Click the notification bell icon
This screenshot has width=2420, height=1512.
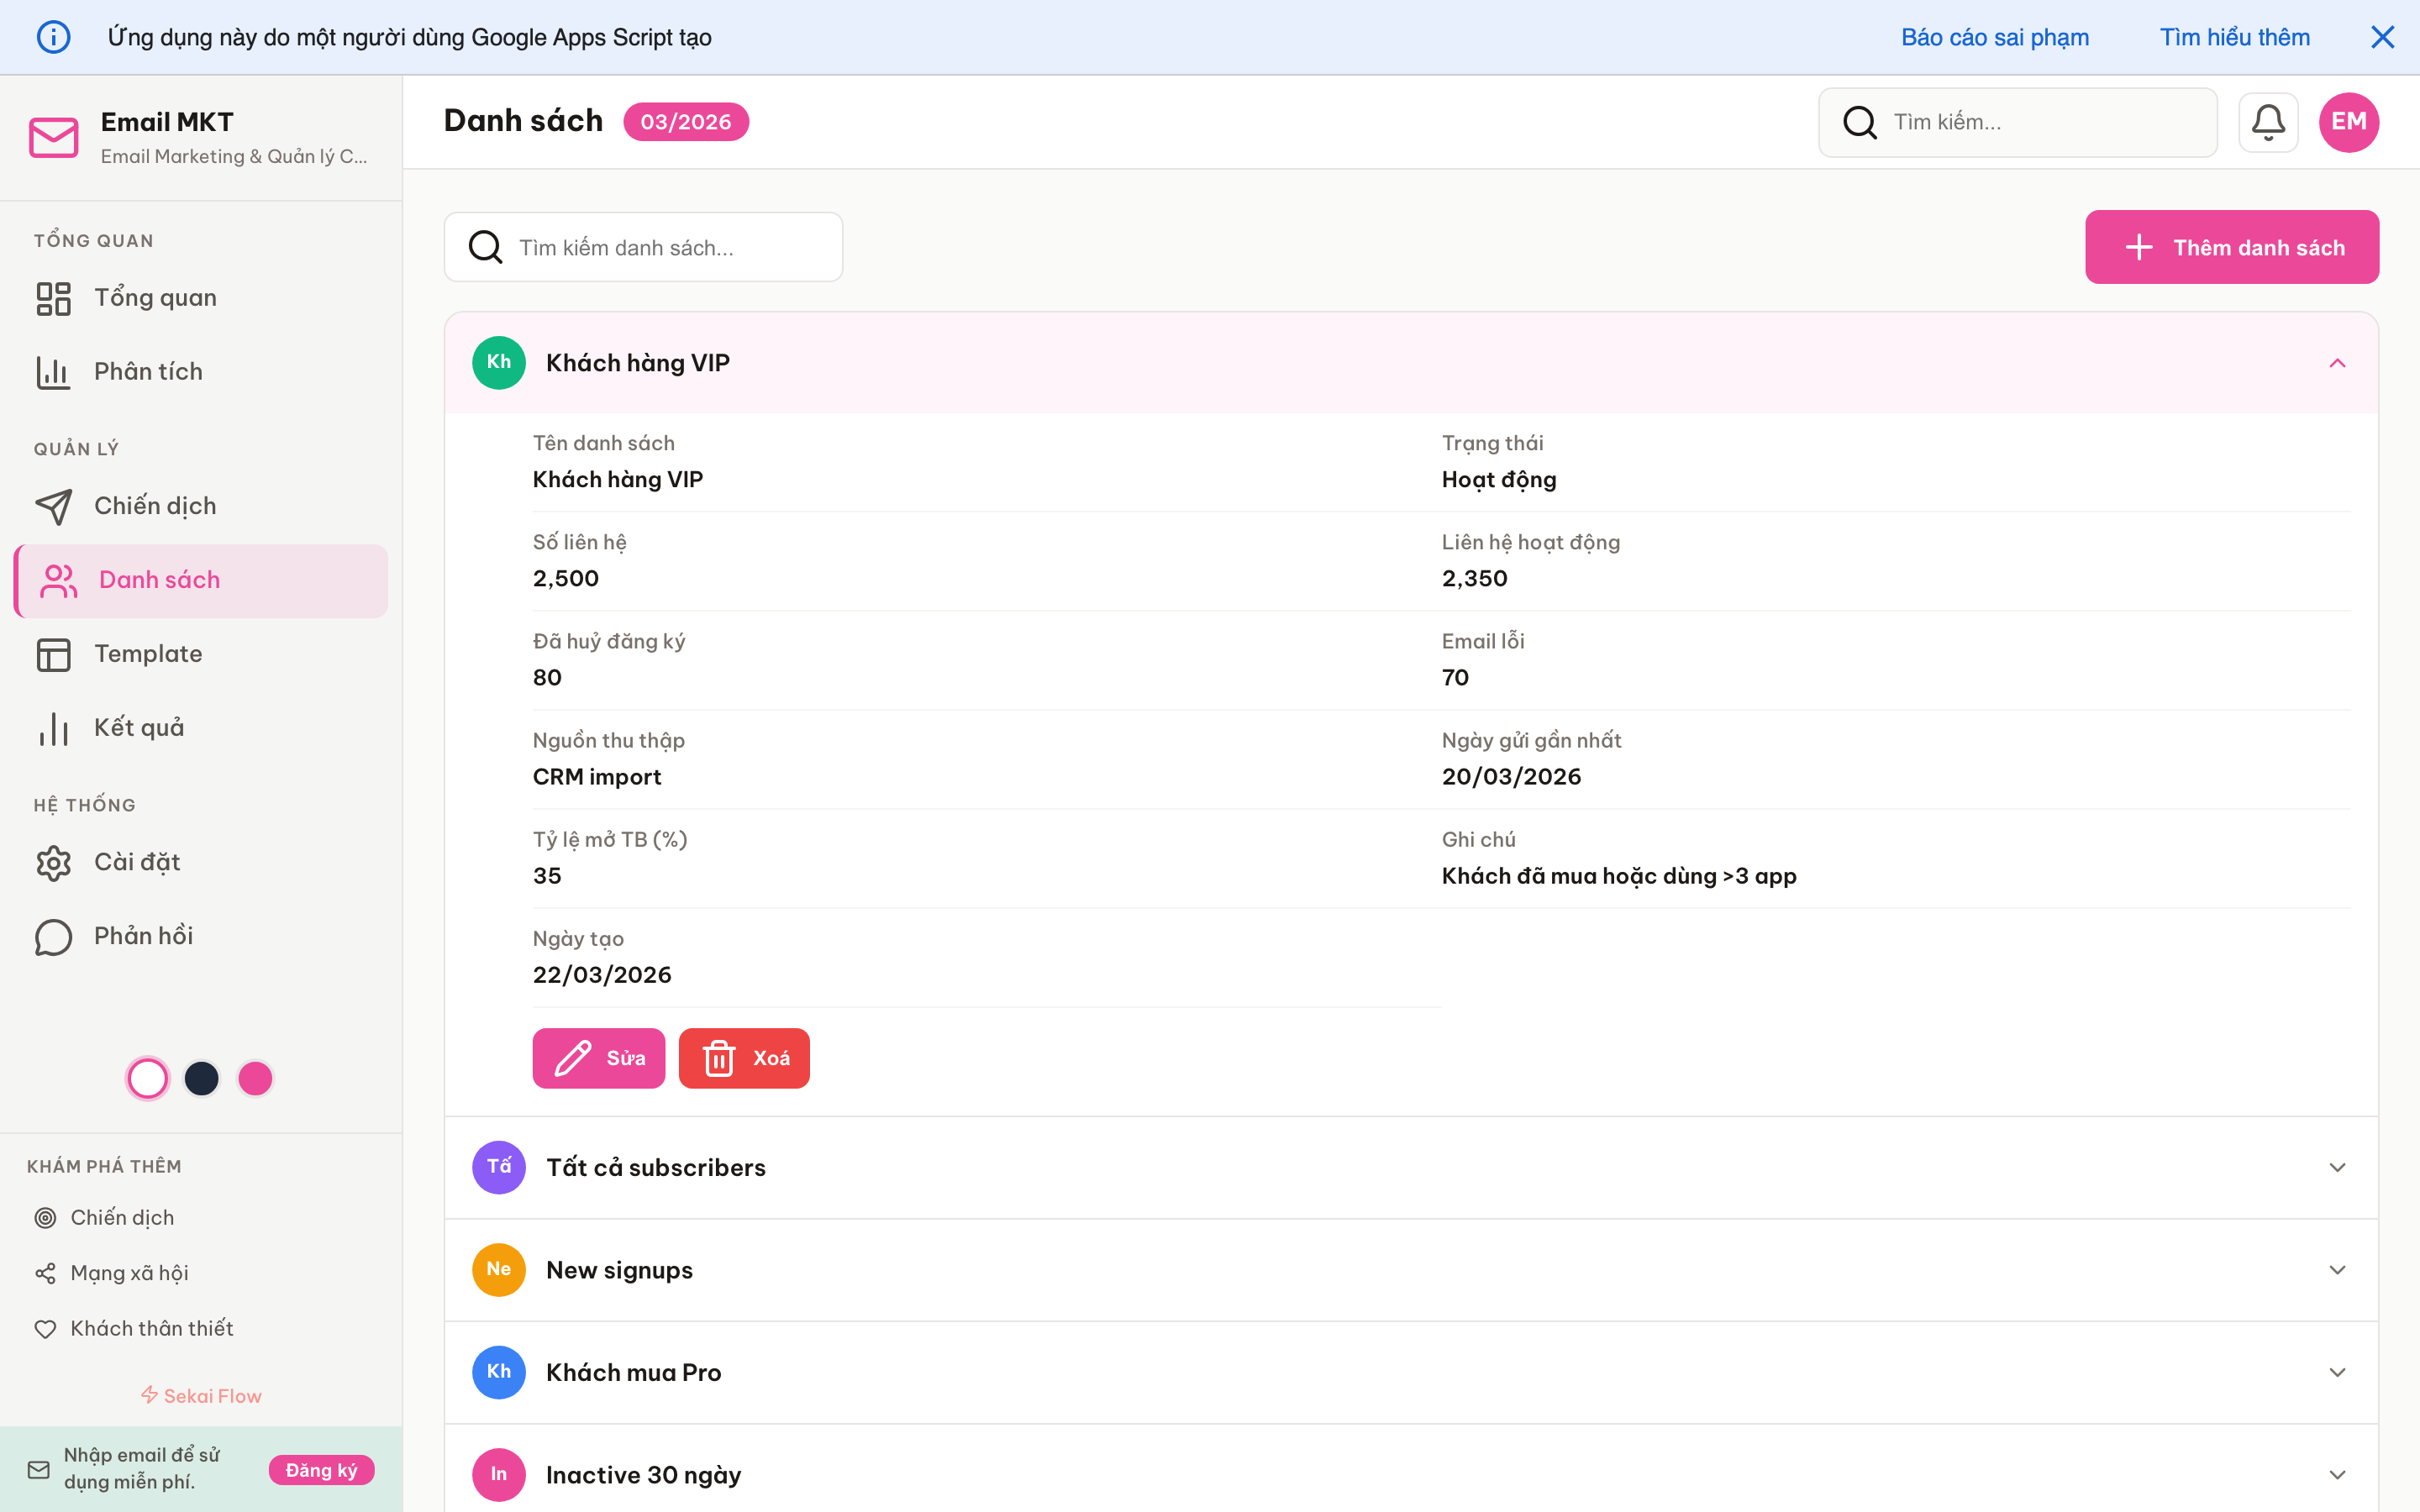tap(2268, 121)
